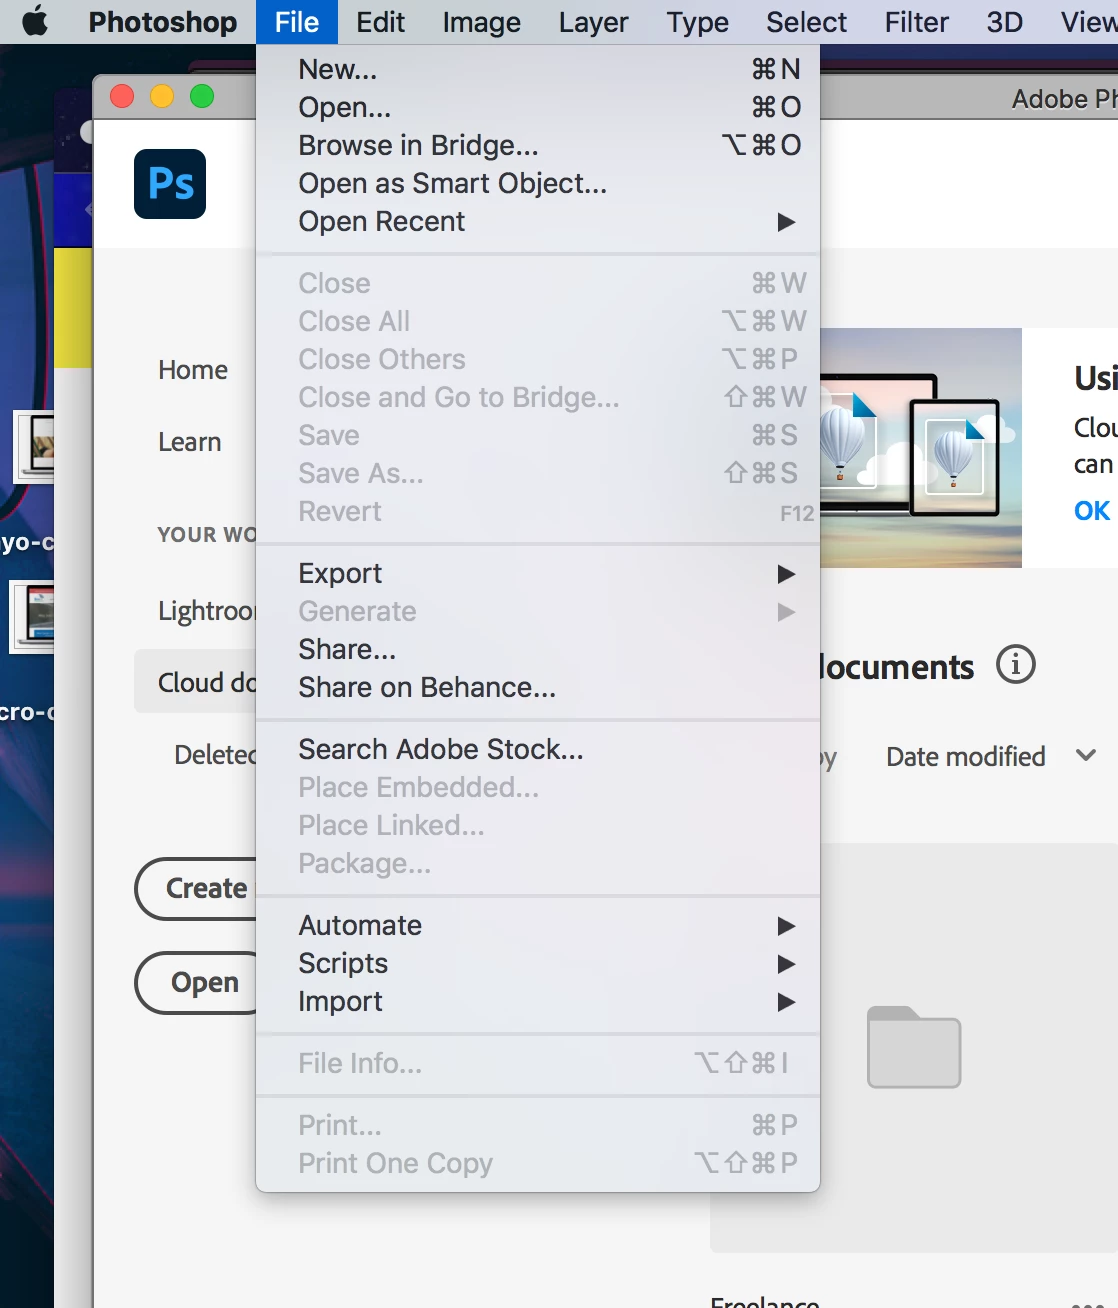Image resolution: width=1118 pixels, height=1308 pixels.
Task: Open the Apple menu
Action: [x=35, y=21]
